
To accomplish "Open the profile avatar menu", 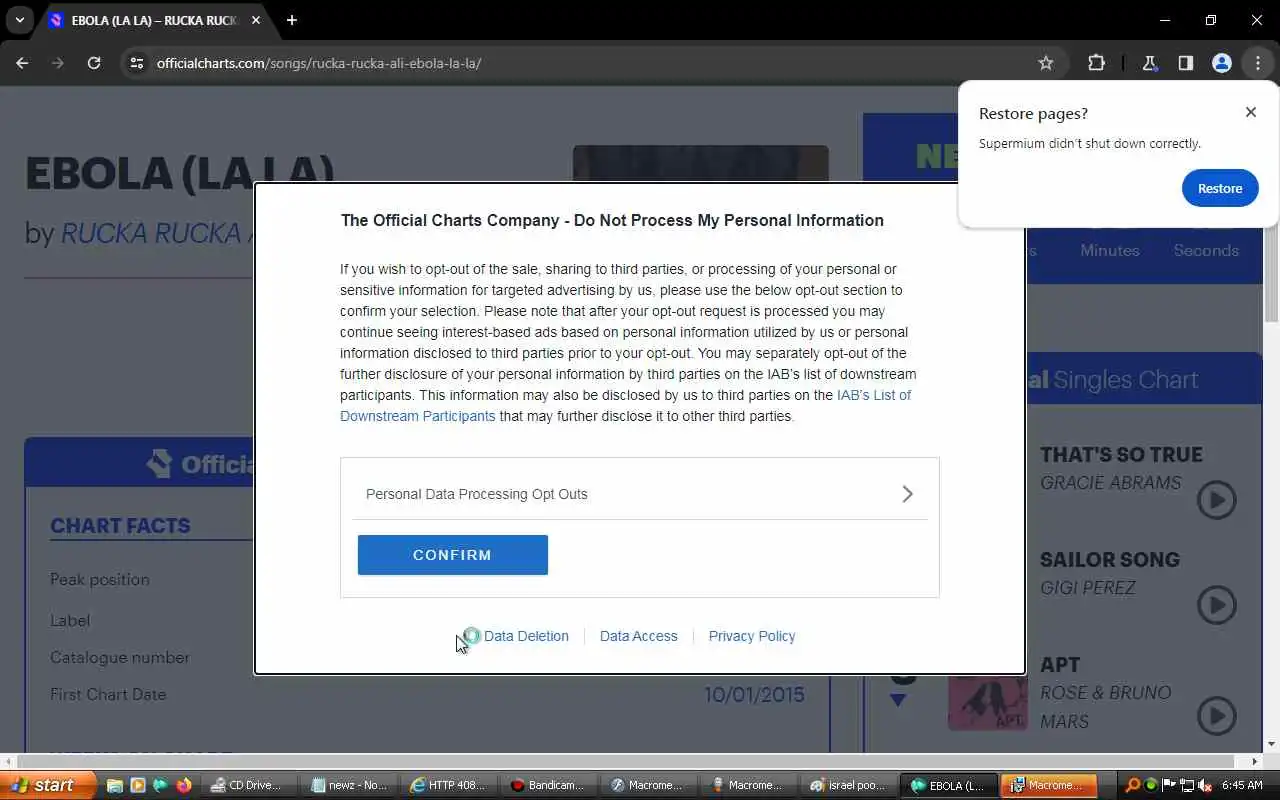I will pos(1222,63).
